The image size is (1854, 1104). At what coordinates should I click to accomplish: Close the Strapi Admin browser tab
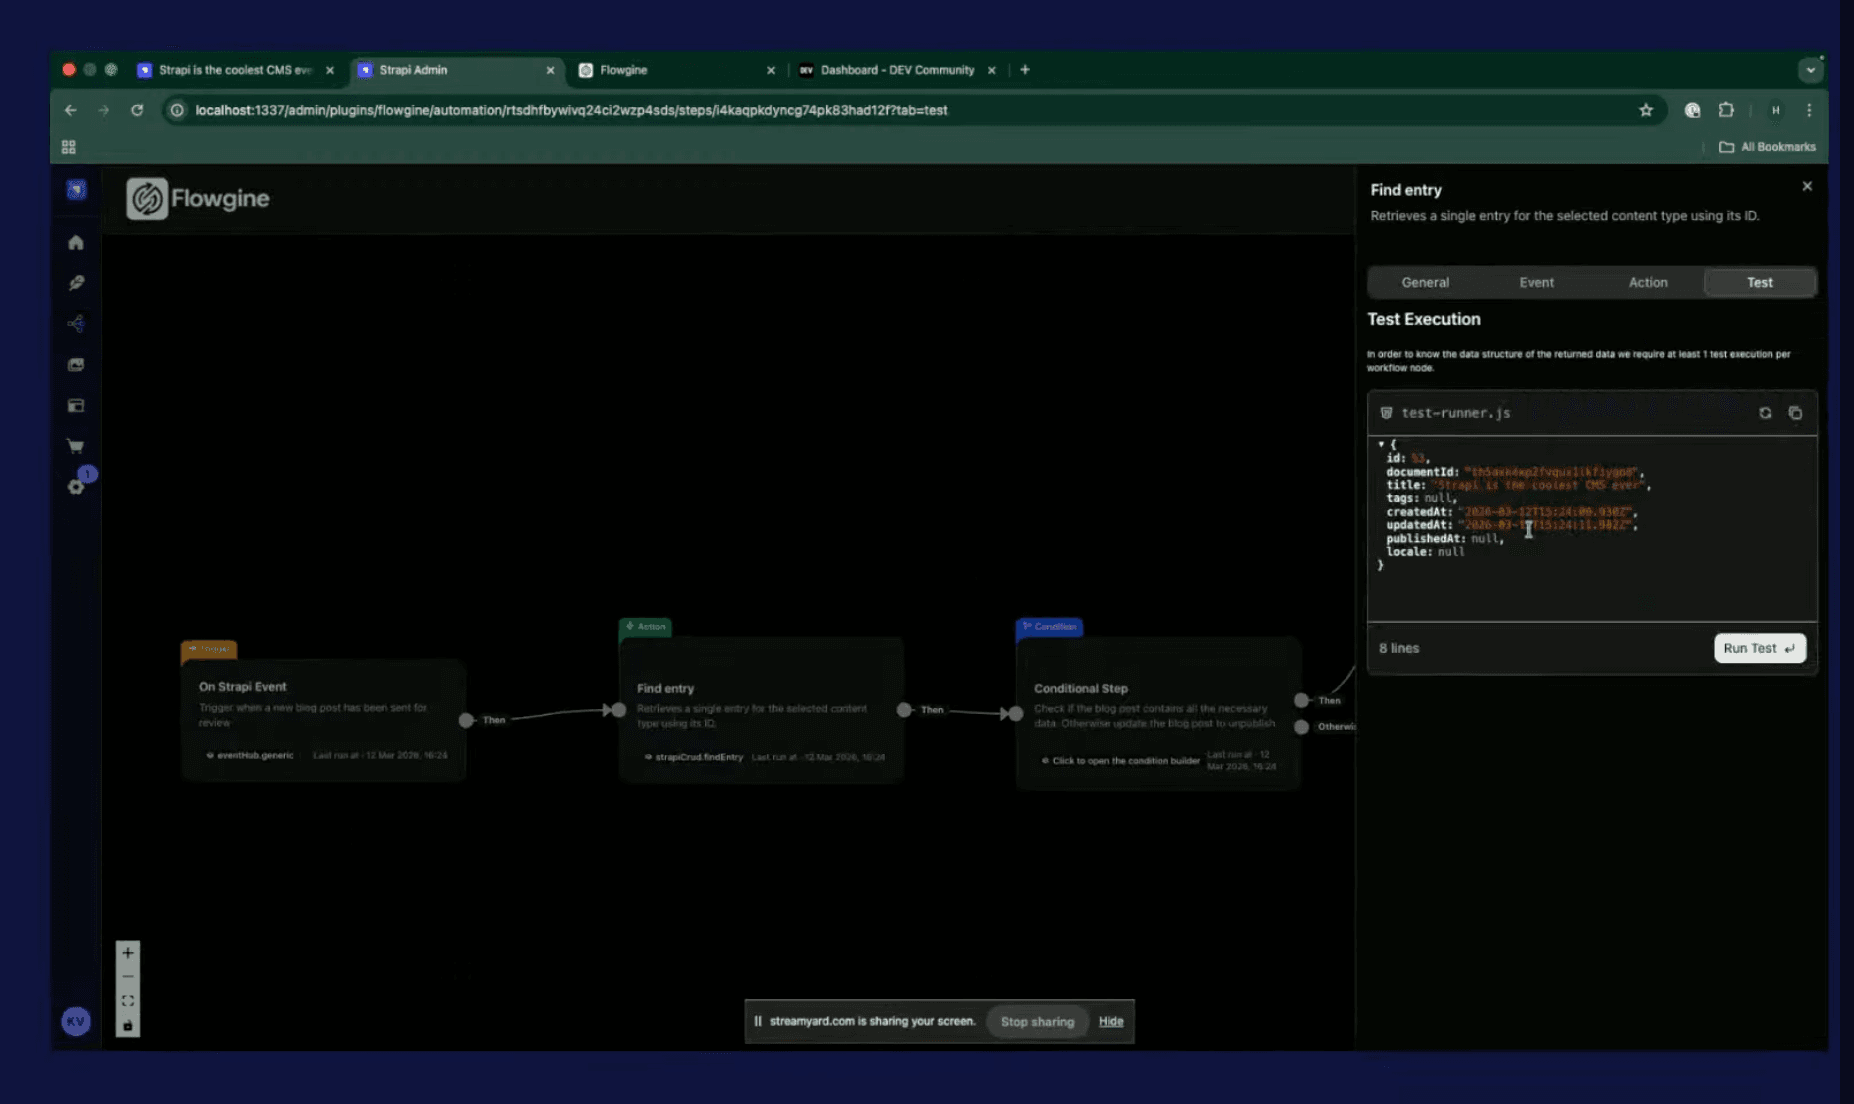(x=550, y=70)
